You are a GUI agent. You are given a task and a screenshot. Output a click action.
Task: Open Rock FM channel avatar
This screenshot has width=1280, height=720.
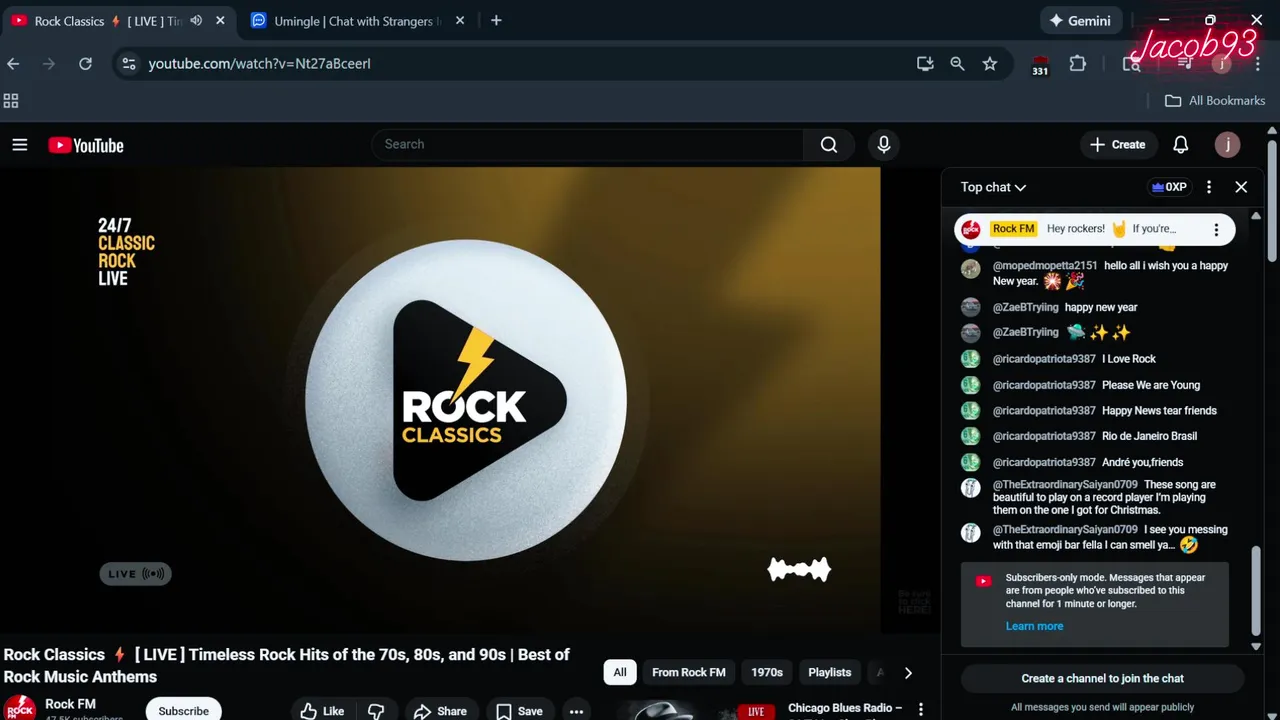pos(20,708)
